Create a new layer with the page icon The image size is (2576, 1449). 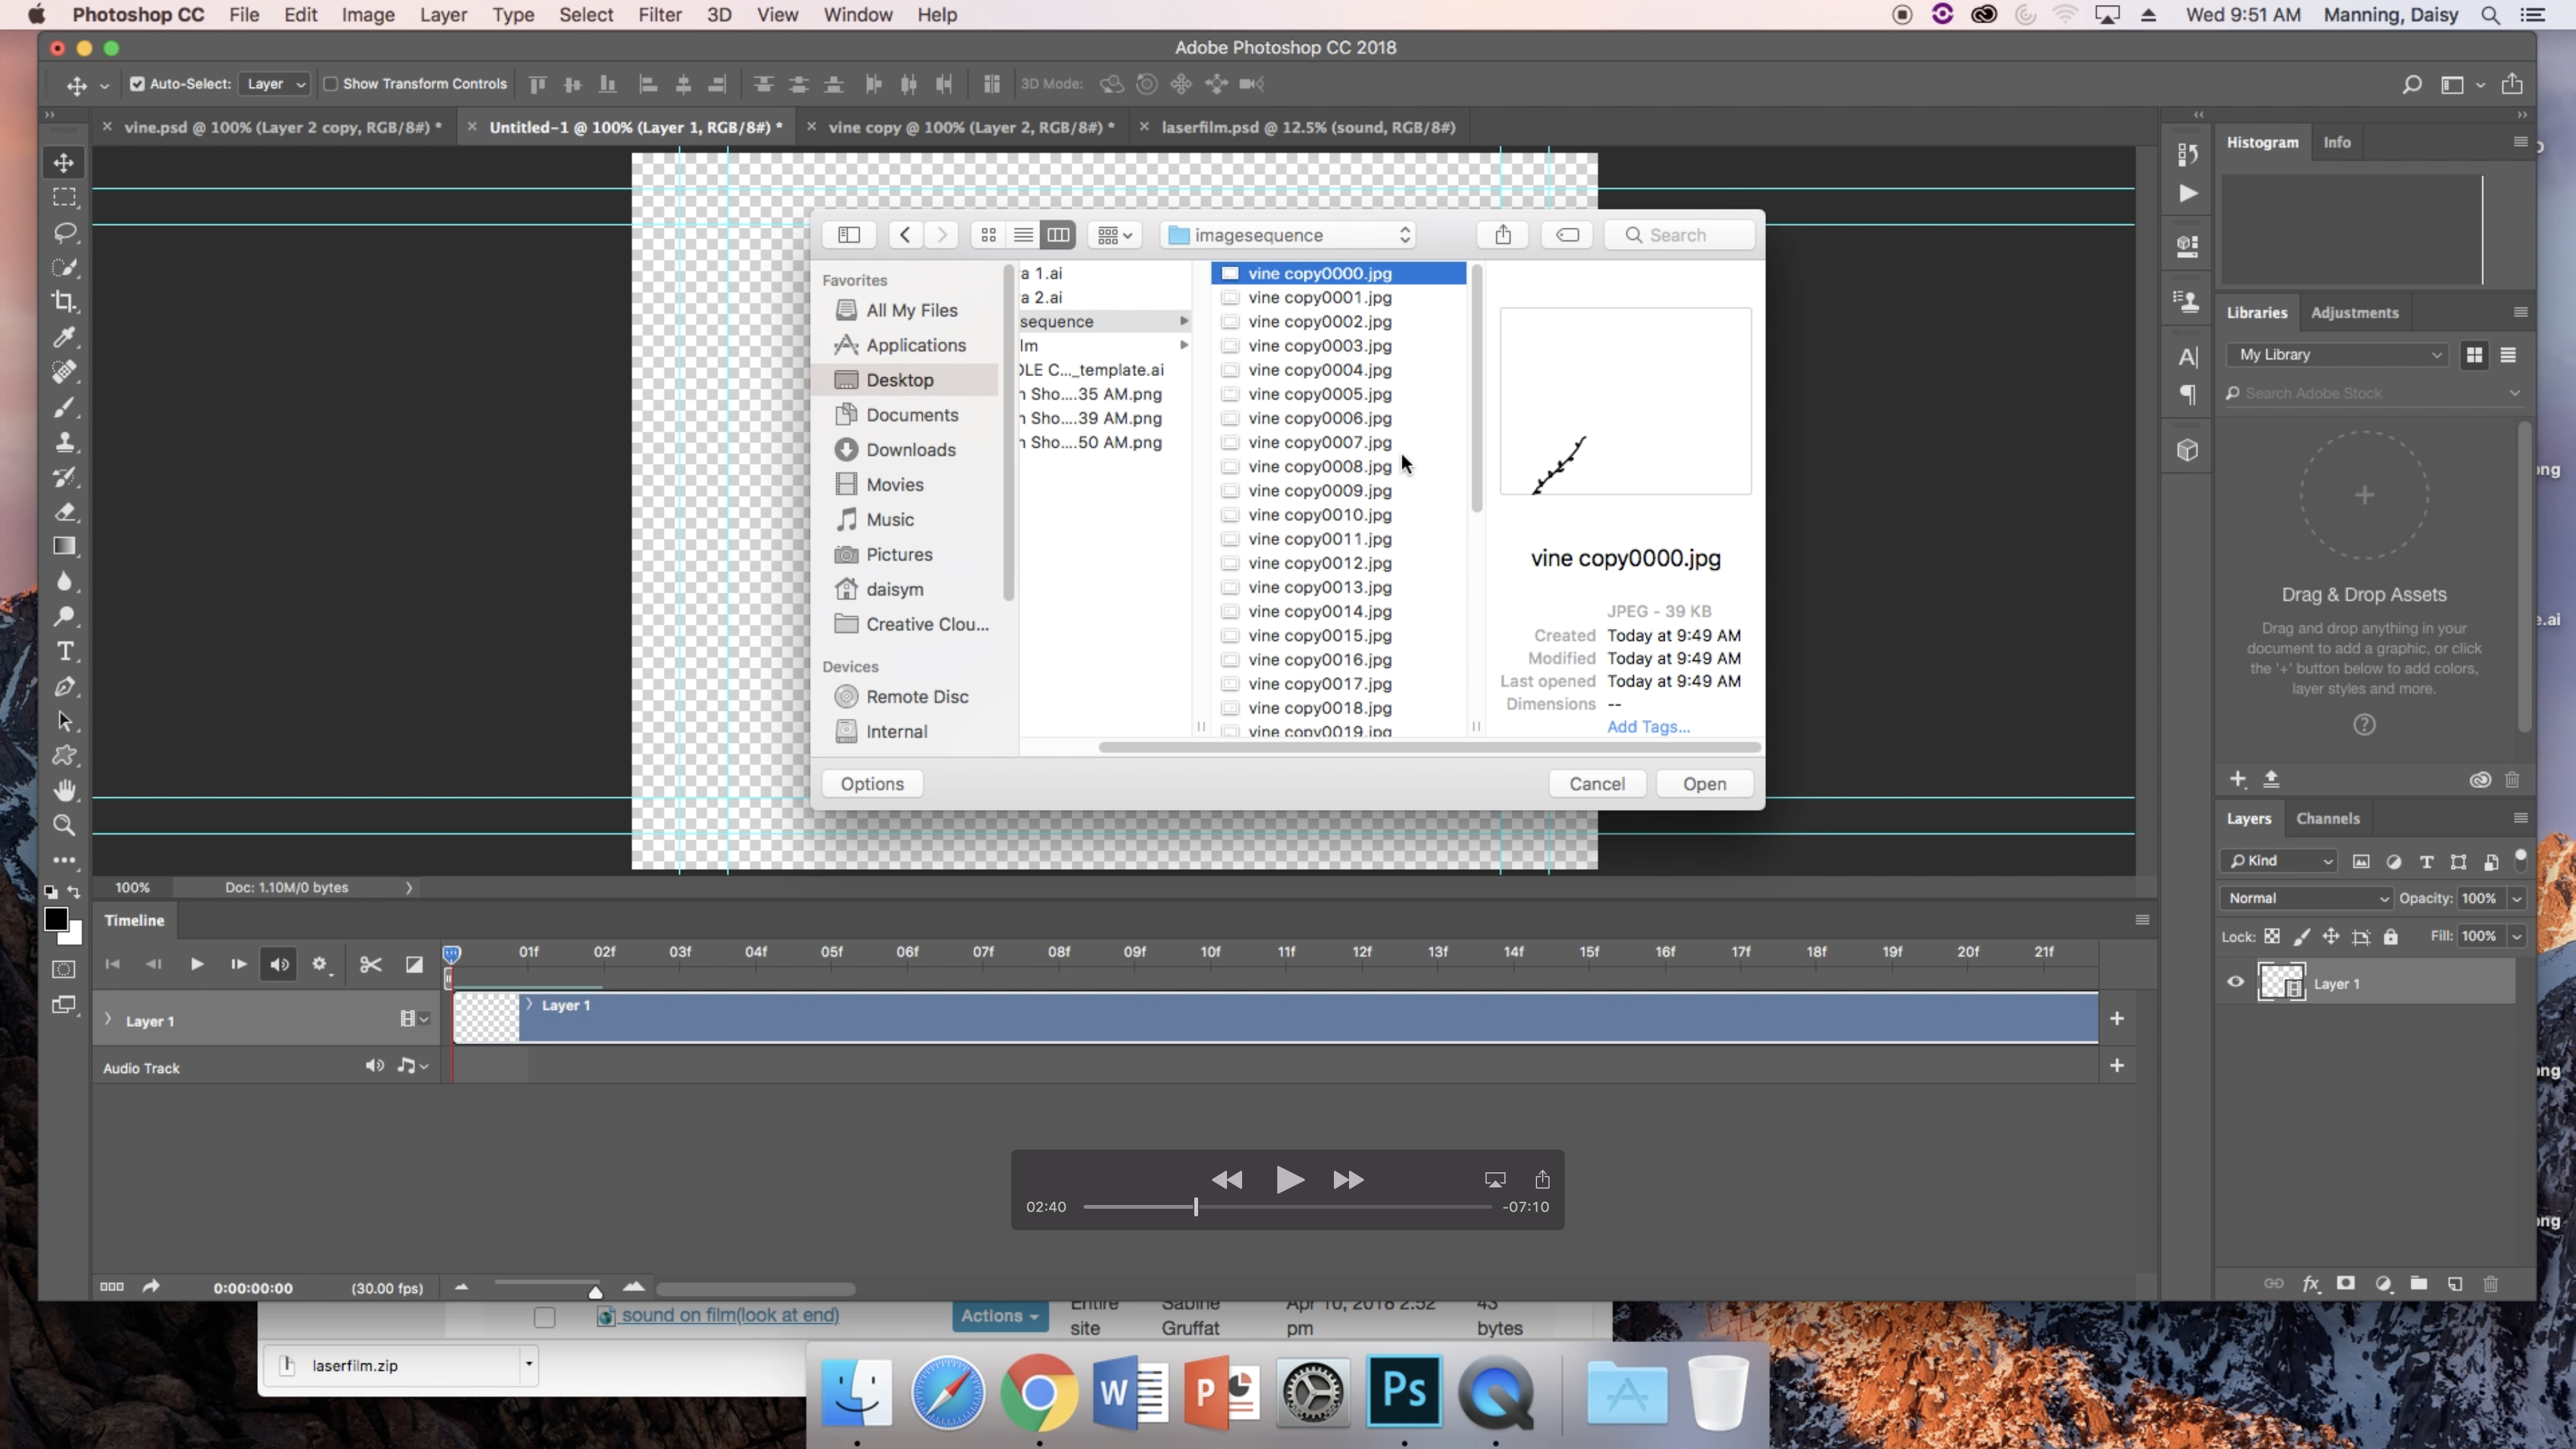pos(2455,1284)
